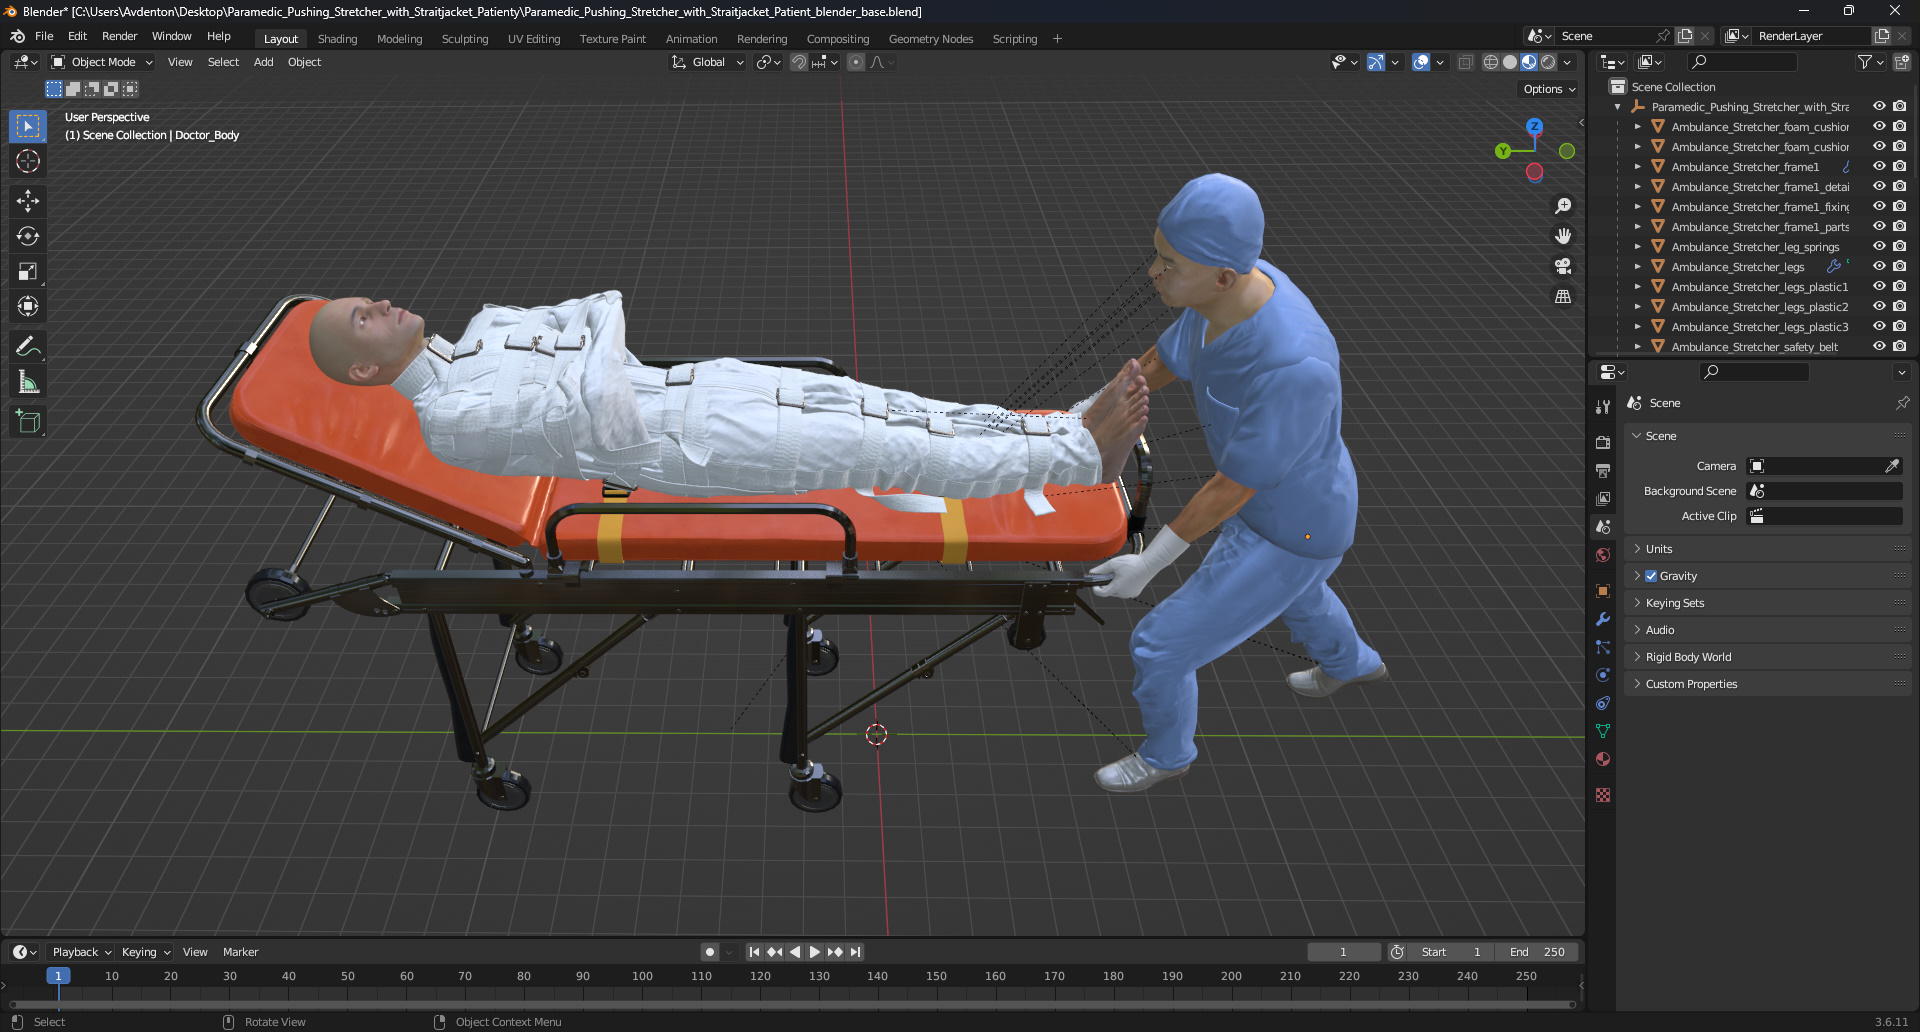1920x1032 pixels.
Task: Switch to rendered viewport shading
Action: pos(1548,62)
